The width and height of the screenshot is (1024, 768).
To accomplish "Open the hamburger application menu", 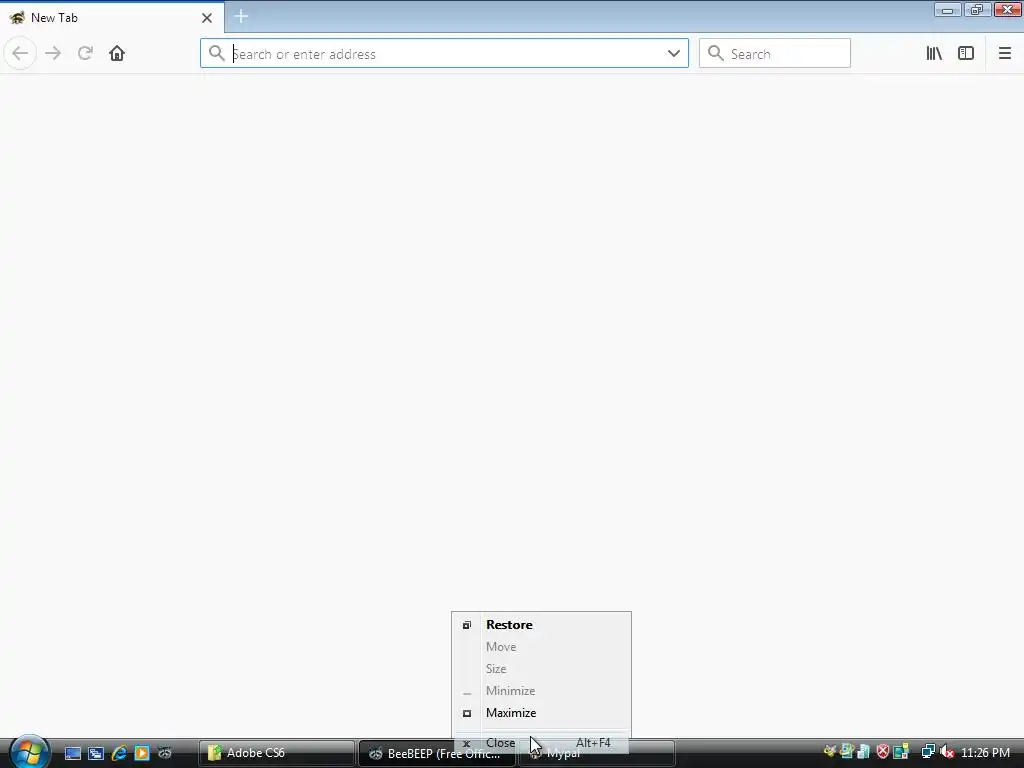I will coord(1004,54).
